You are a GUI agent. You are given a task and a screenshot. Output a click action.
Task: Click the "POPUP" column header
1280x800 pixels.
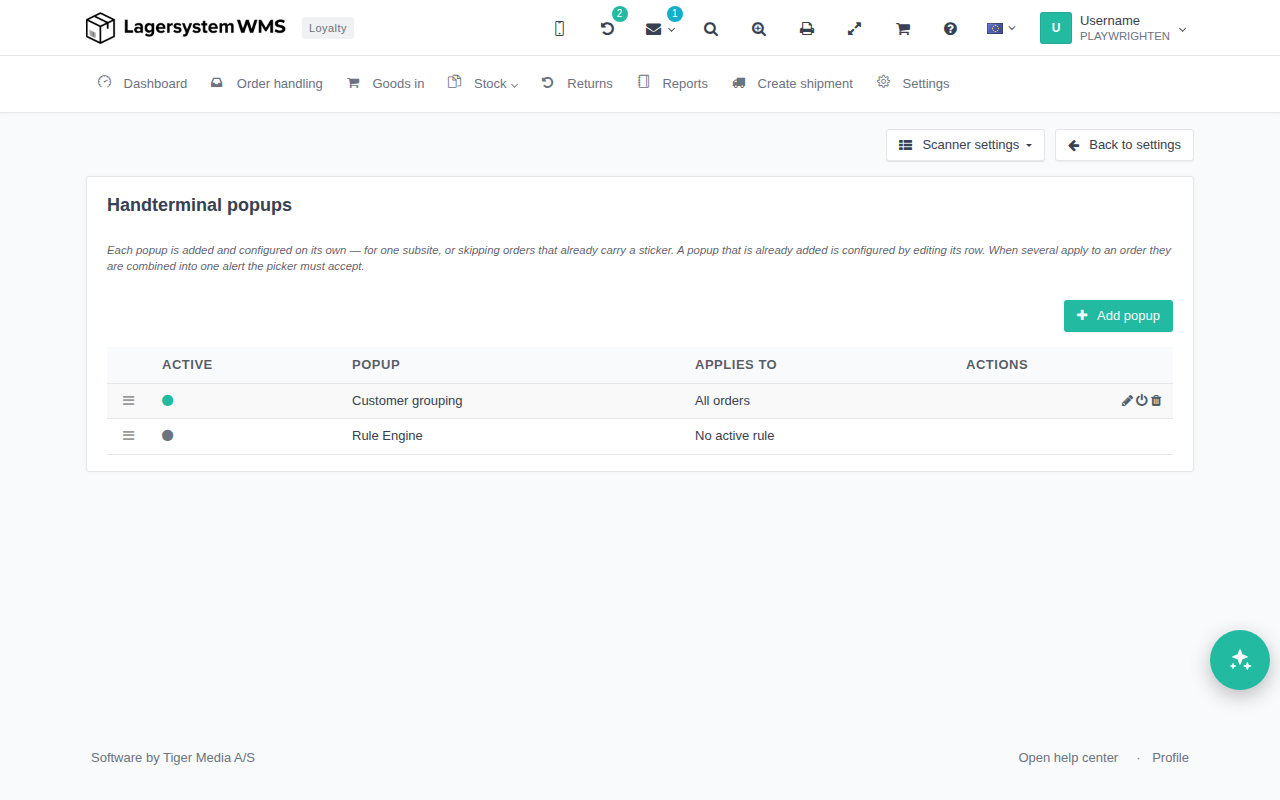(376, 365)
